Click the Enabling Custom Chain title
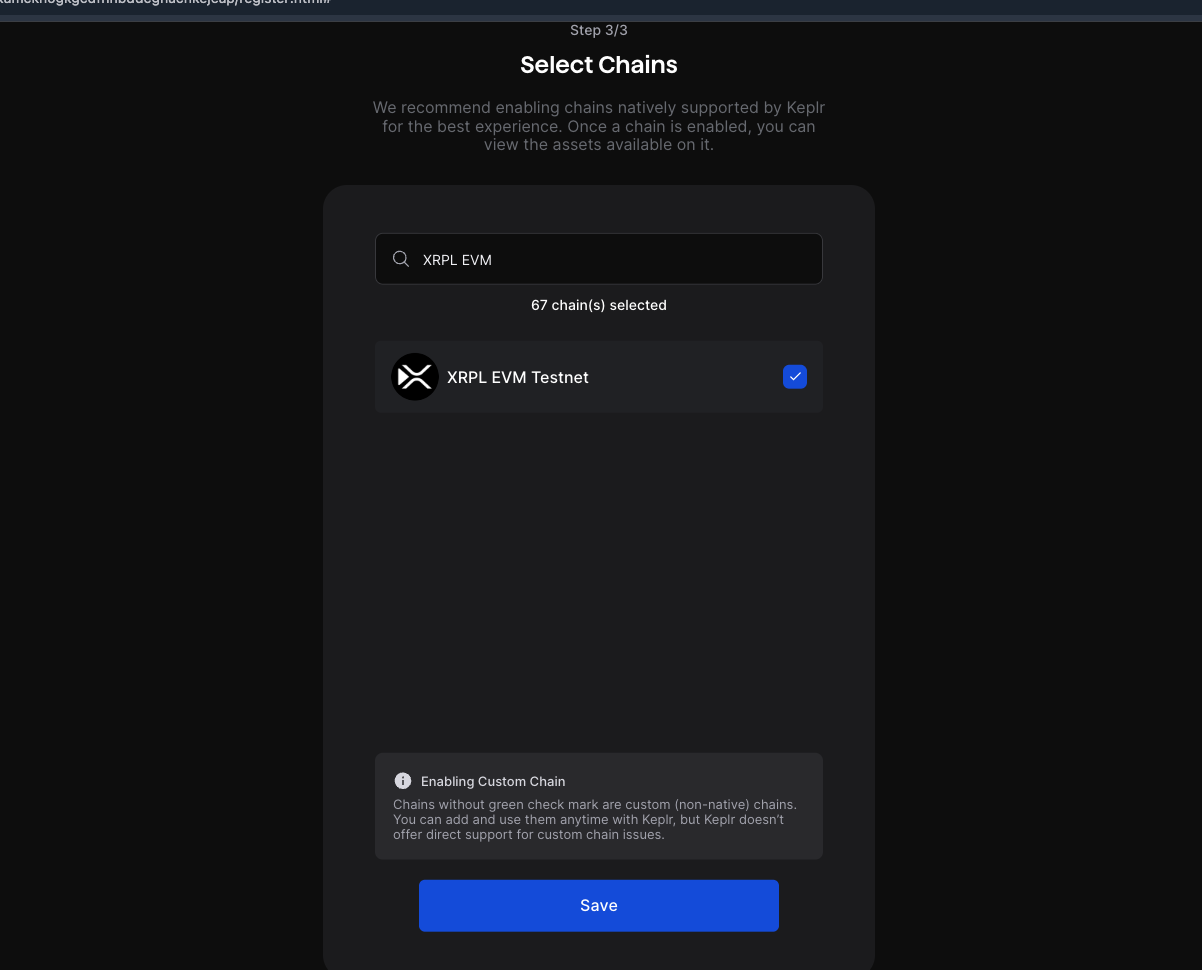 [x=493, y=781]
